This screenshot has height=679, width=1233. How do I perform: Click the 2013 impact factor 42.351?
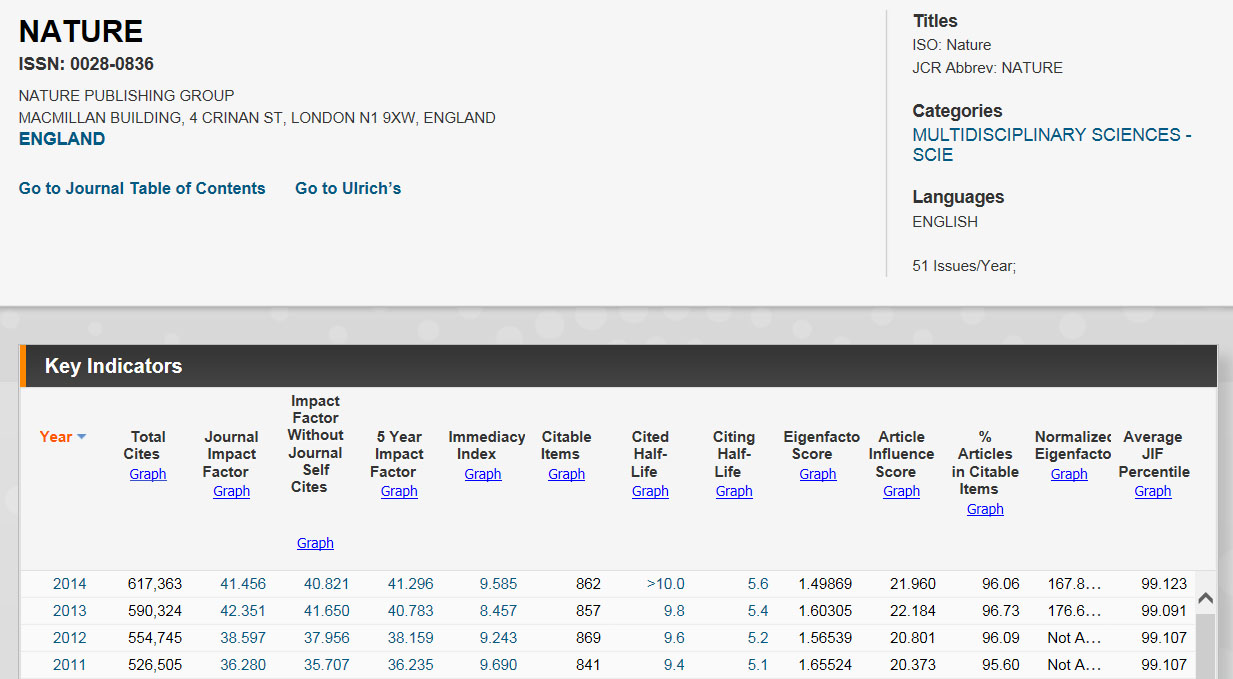pyautogui.click(x=243, y=611)
